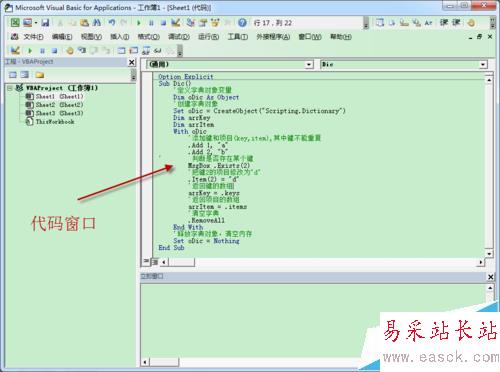Toggle Design Mode on the Debug toolbar
The width and height of the screenshot is (500, 372).
click(x=15, y=50)
